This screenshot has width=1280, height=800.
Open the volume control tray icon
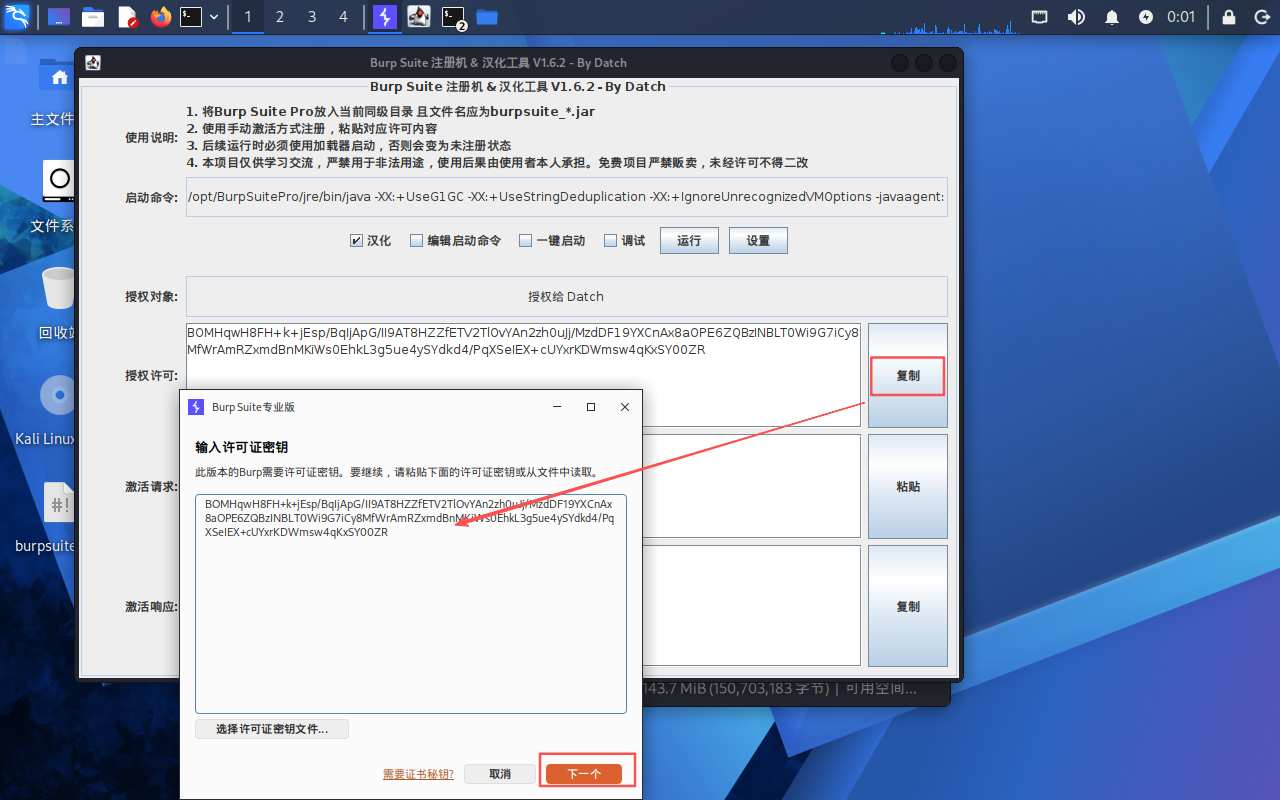(x=1076, y=17)
